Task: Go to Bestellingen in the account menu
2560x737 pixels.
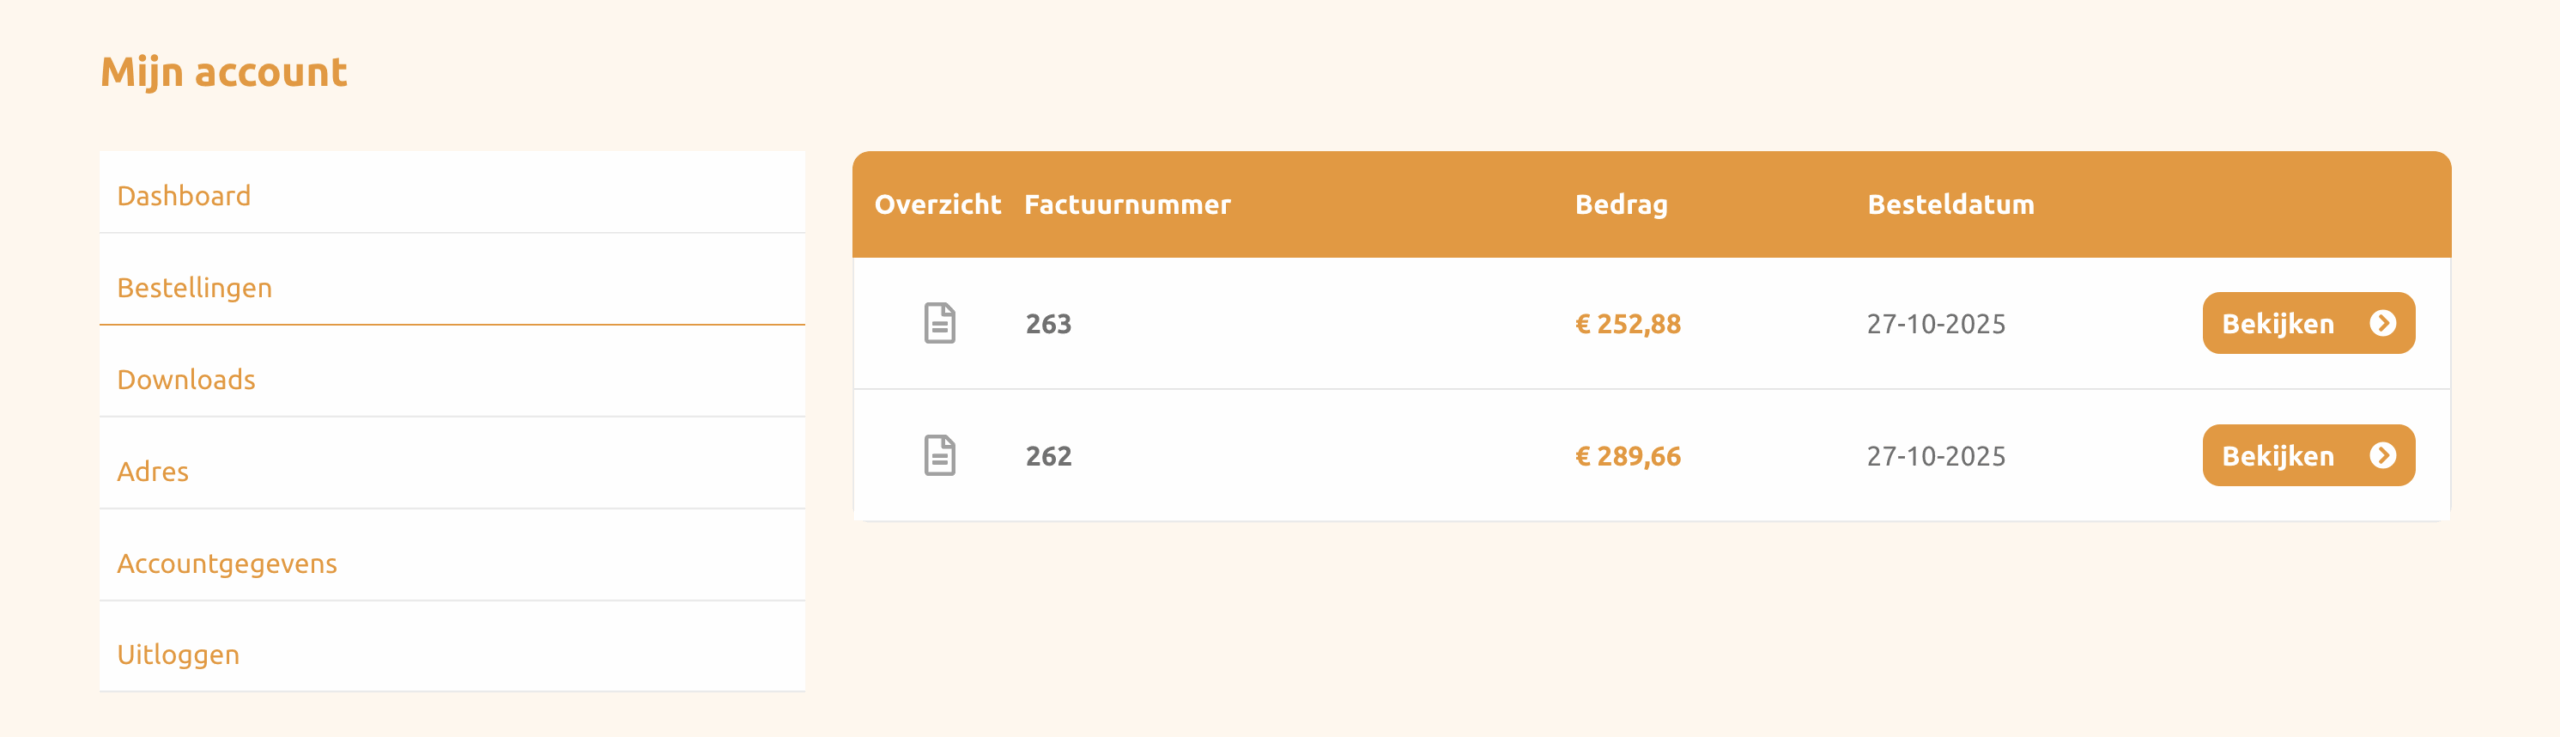Action: [x=195, y=288]
